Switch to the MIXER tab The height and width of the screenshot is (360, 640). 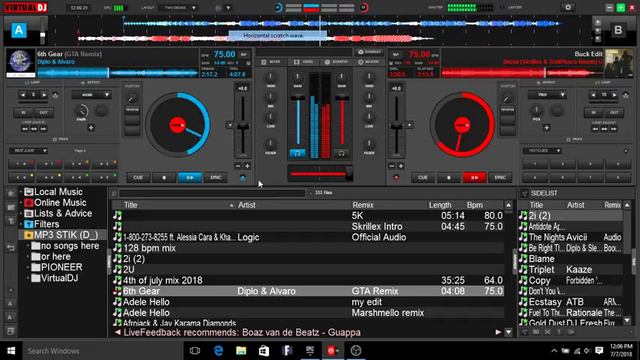(271, 62)
